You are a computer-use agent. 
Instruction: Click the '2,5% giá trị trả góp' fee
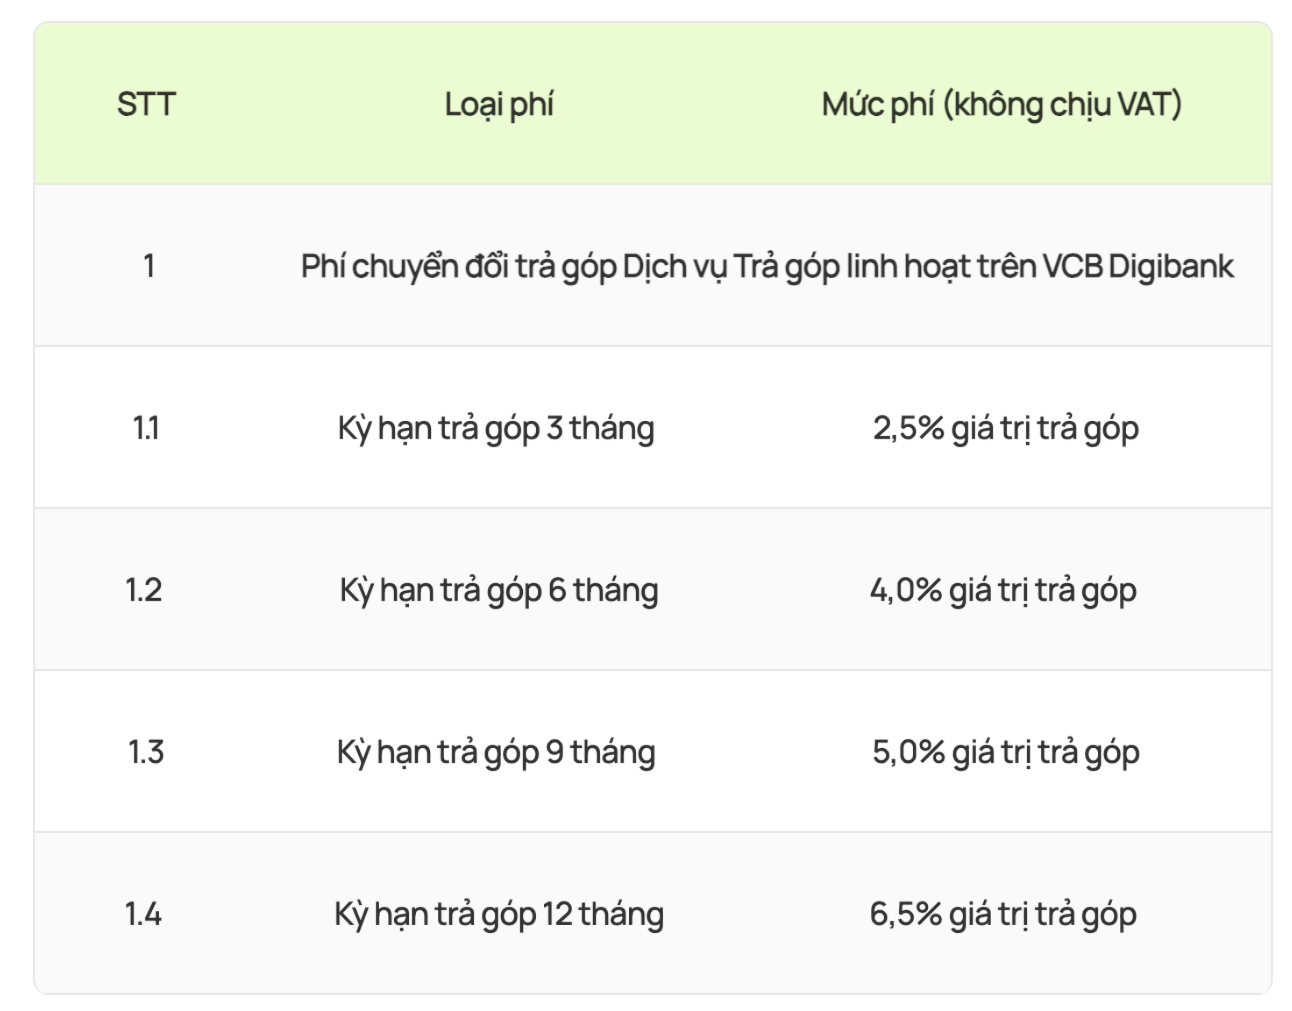tap(1005, 428)
